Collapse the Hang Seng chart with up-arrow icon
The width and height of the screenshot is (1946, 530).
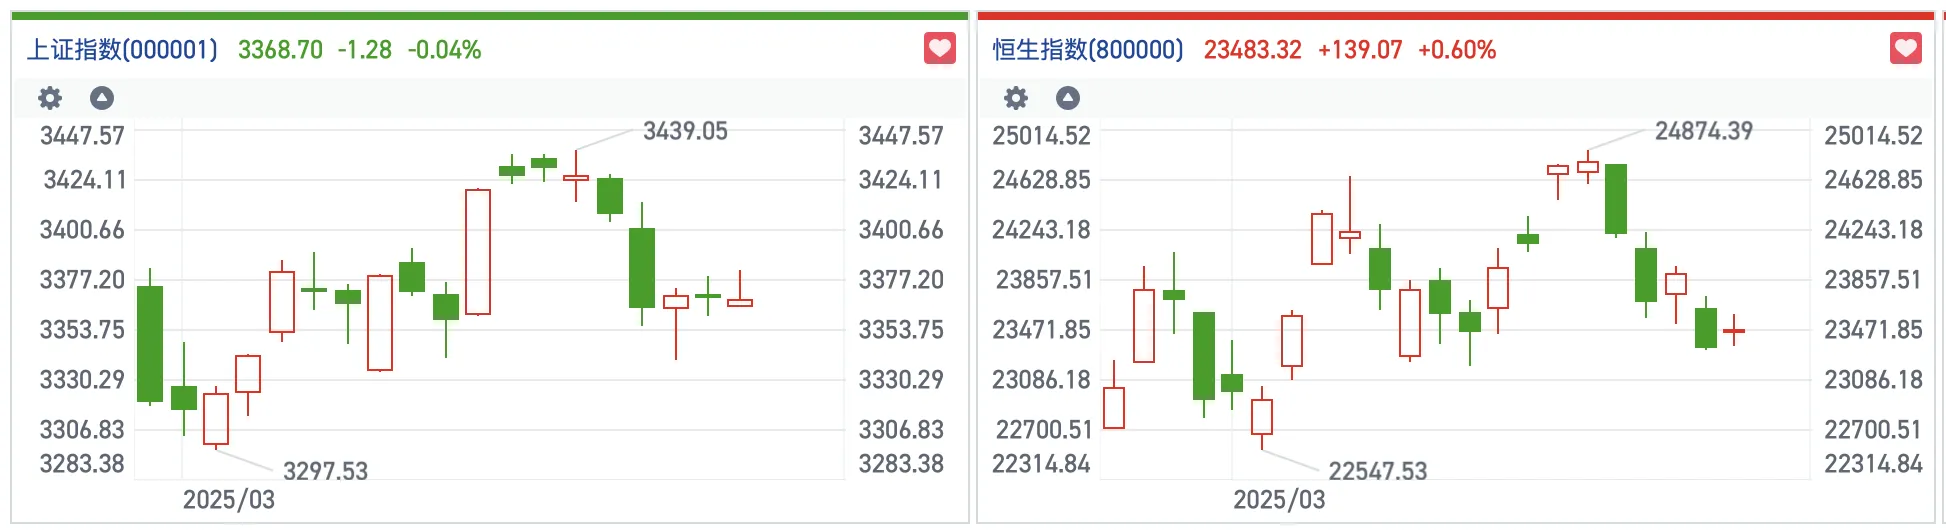[x=1068, y=98]
